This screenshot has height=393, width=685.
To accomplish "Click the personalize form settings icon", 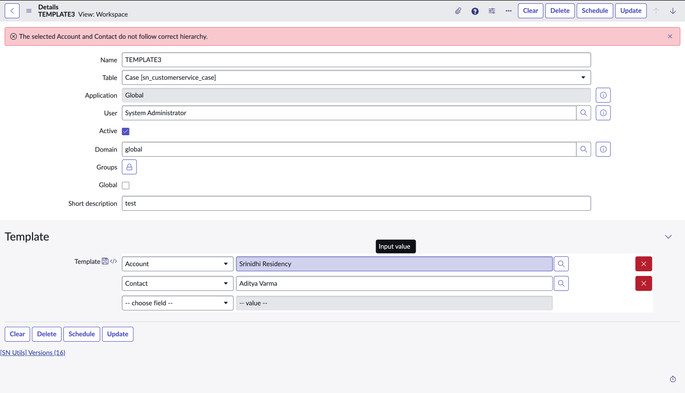I will point(492,11).
